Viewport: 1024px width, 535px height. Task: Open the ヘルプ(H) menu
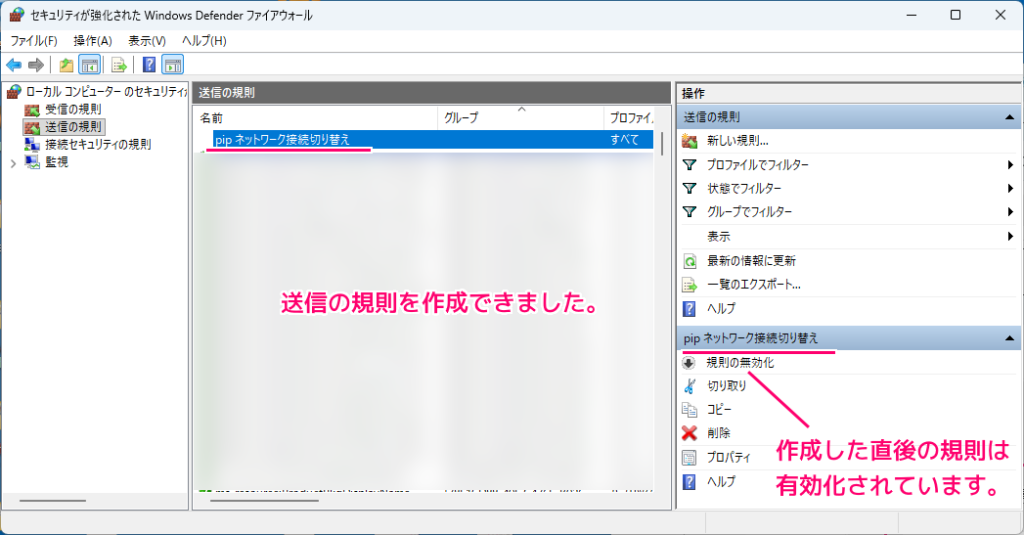point(204,41)
